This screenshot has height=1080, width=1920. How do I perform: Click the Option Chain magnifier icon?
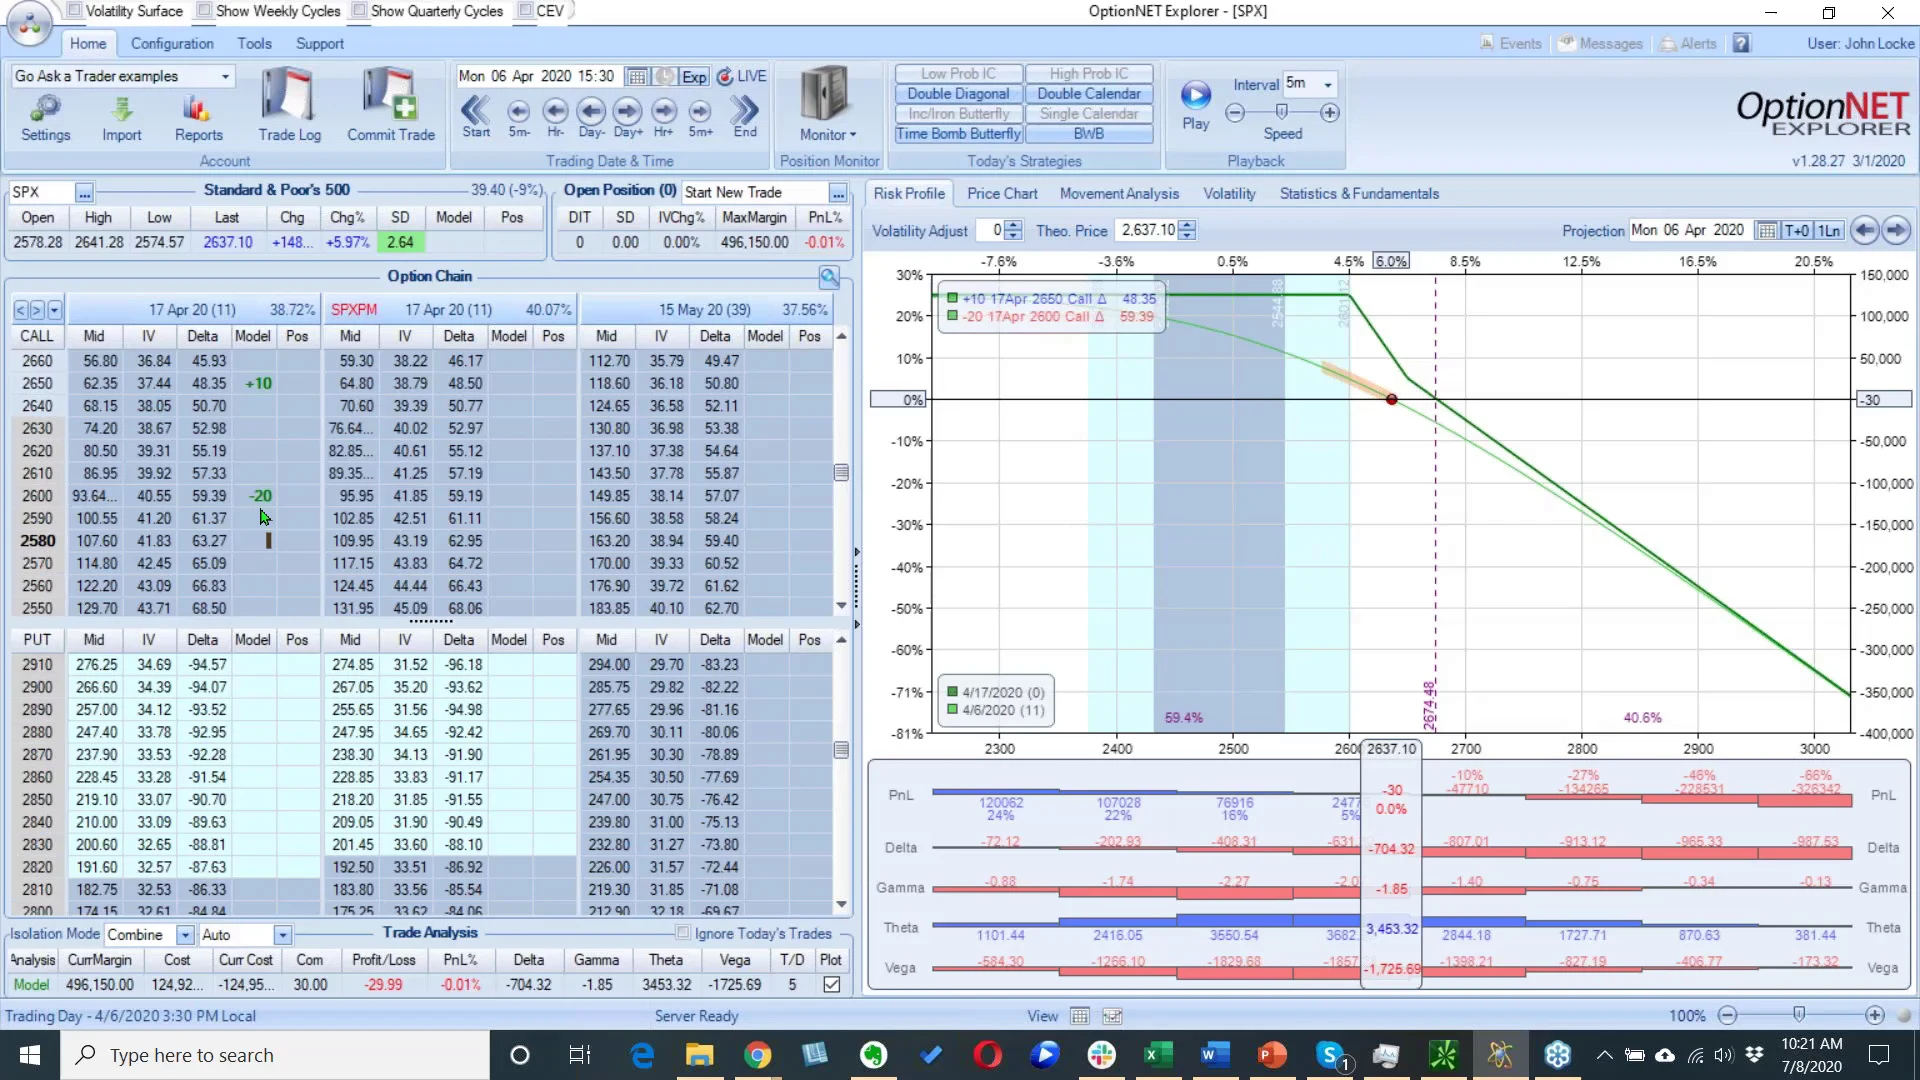pyautogui.click(x=828, y=276)
